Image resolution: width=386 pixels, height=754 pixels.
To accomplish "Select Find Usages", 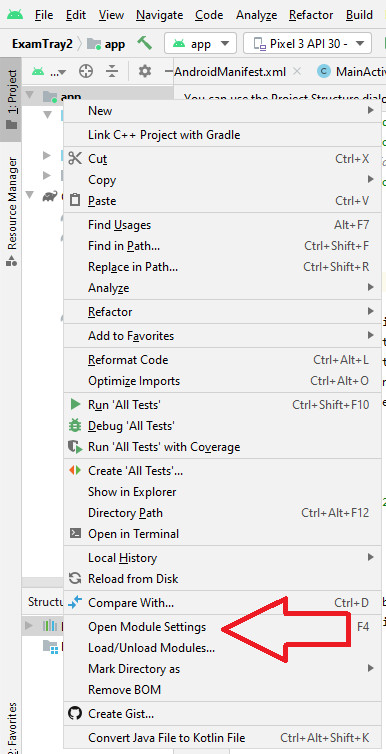I will point(223,225).
